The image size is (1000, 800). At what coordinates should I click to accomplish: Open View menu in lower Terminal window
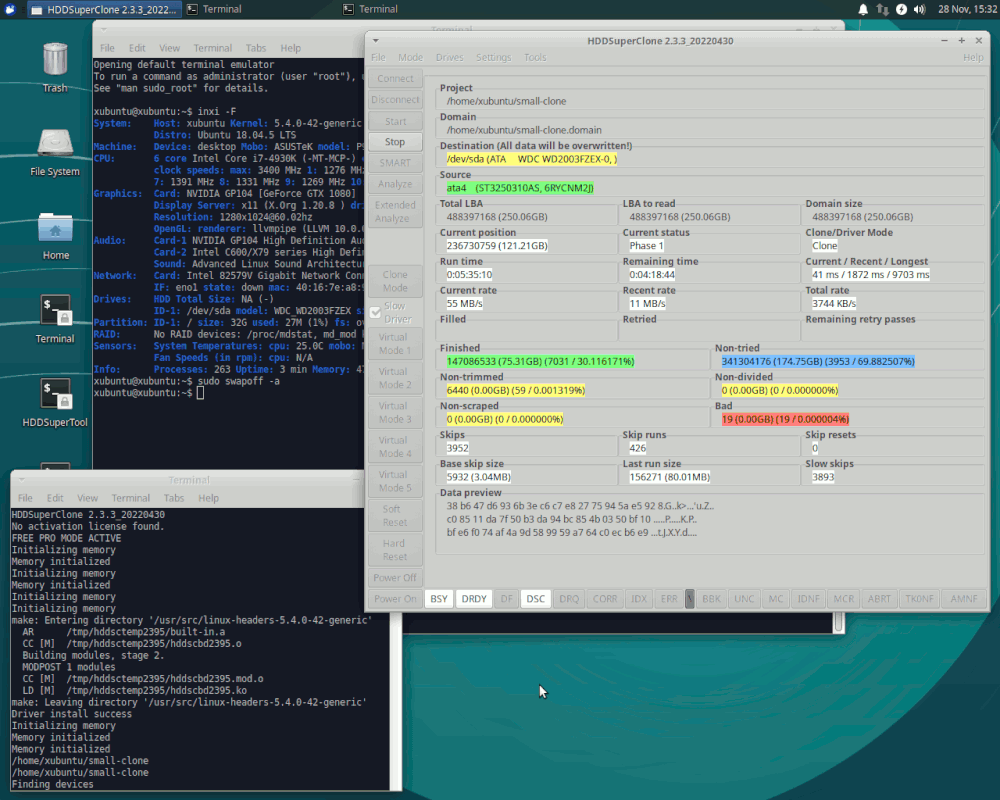[87, 498]
